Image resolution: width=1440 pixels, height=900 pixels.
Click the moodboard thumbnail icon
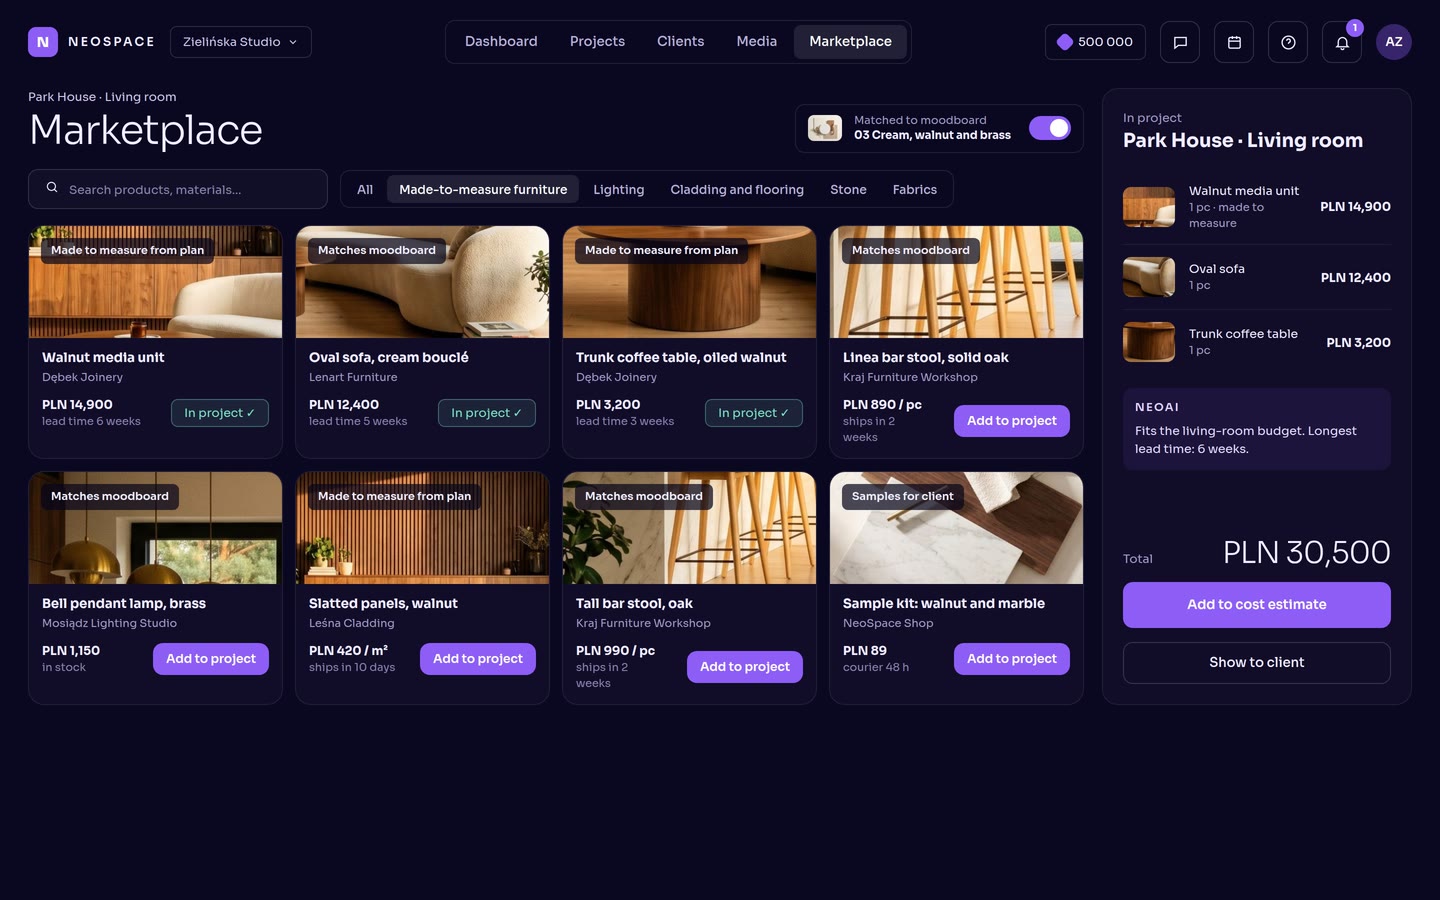point(825,128)
